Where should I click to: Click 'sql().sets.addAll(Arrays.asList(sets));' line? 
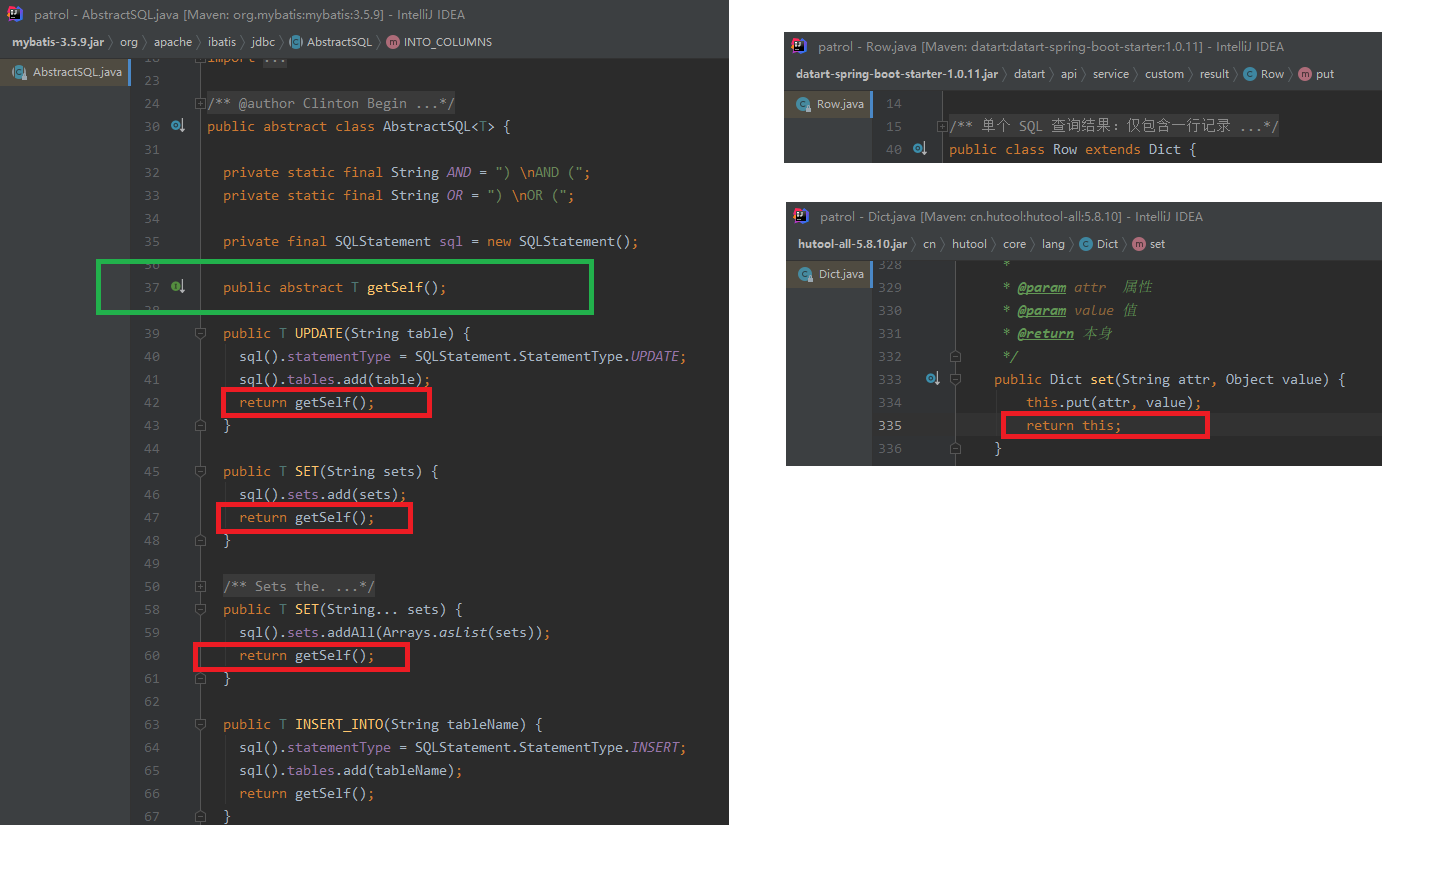pyautogui.click(x=395, y=632)
